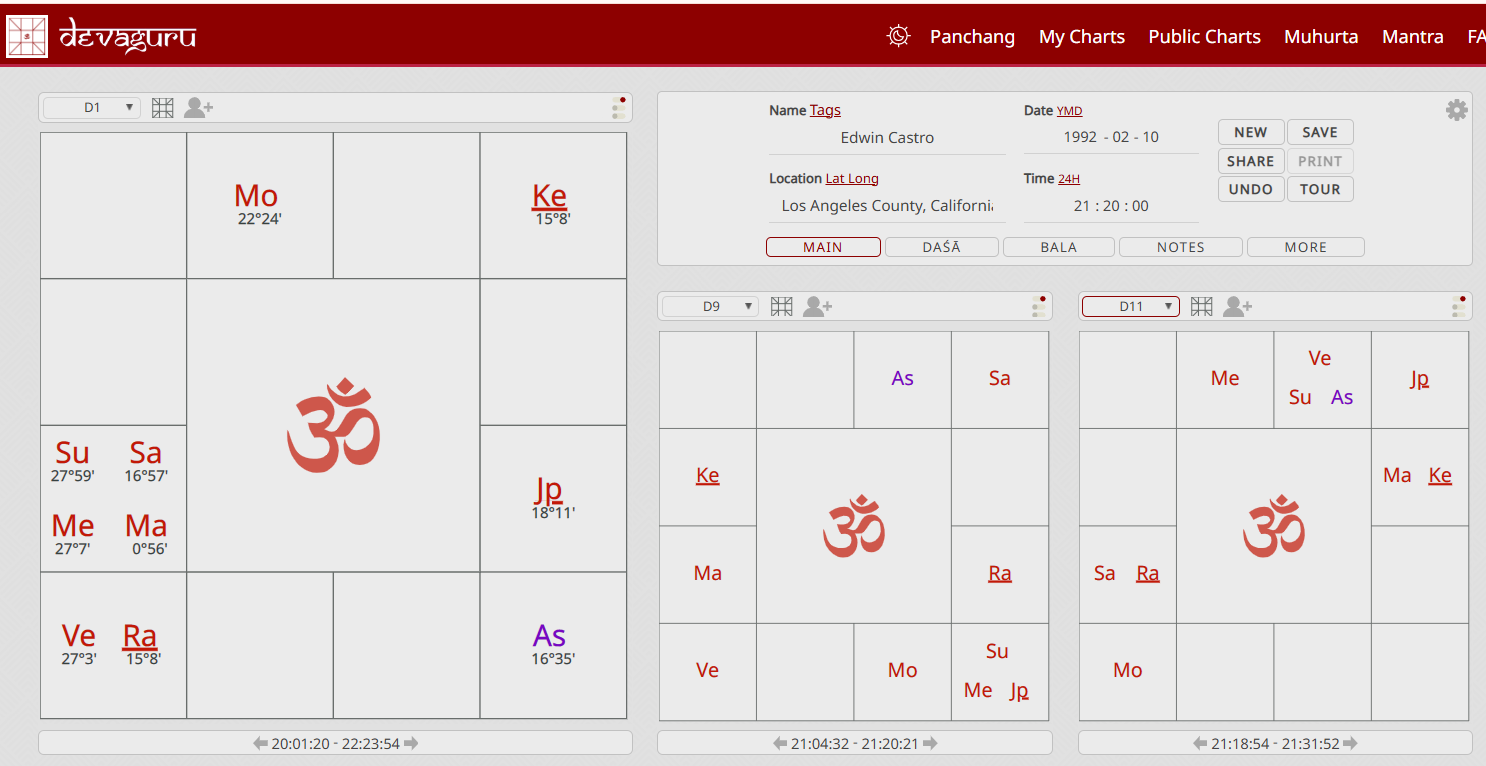
Task: Switch to the DAŚĀ tab
Action: 941,247
